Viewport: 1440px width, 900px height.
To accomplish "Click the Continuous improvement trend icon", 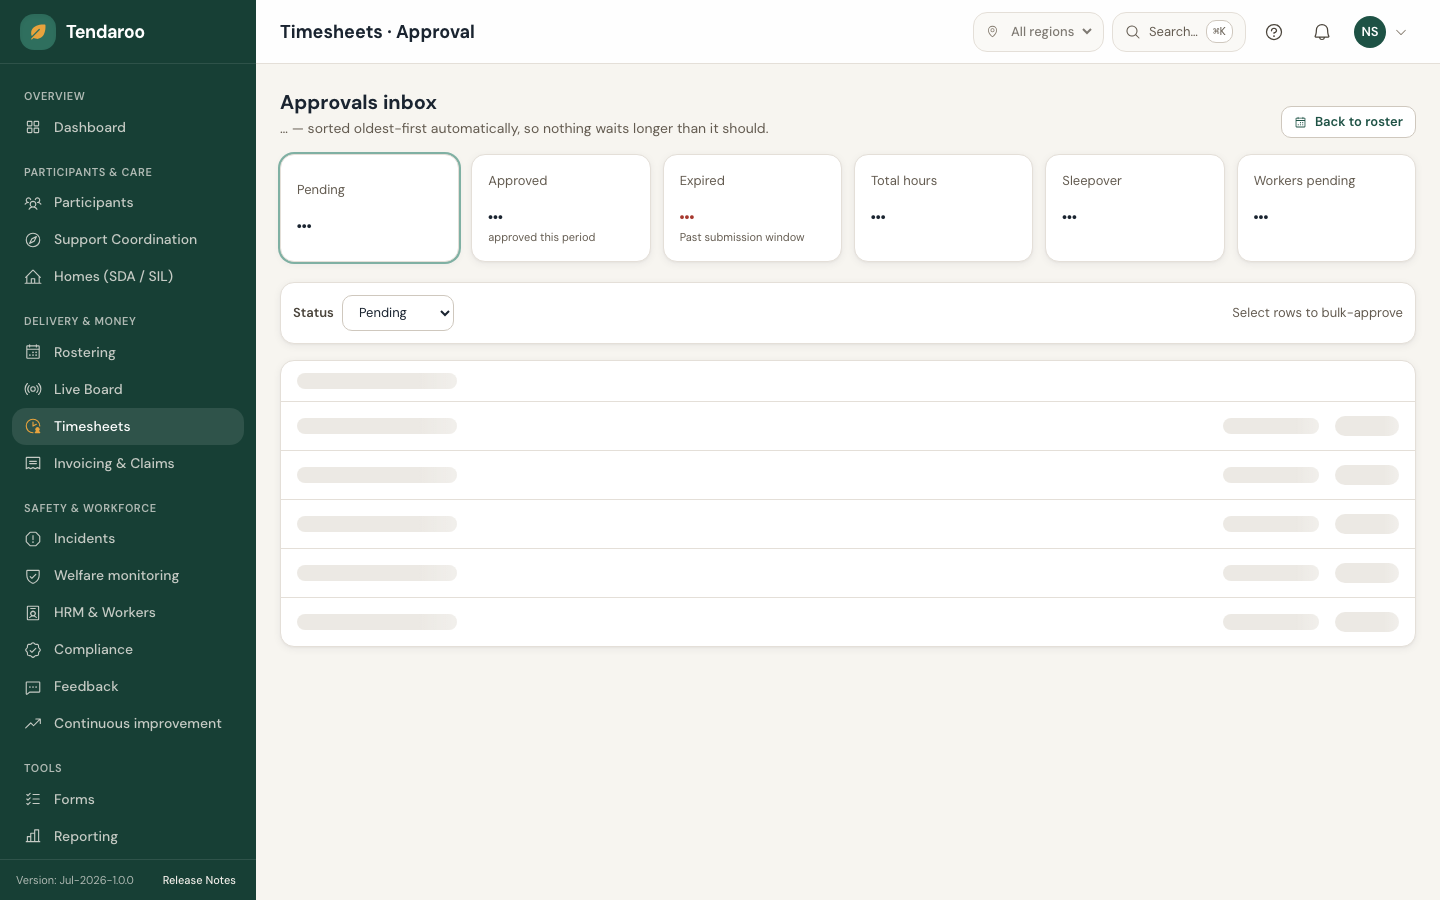I will (33, 724).
